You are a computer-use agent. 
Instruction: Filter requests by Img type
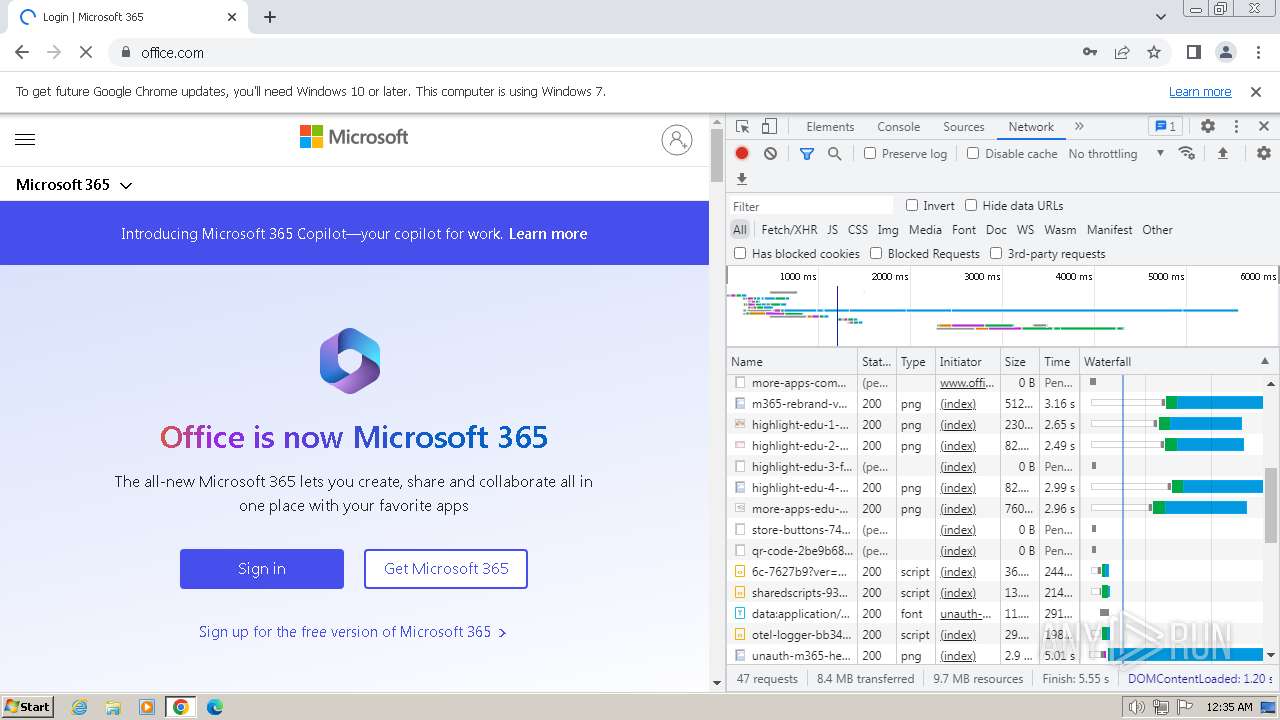point(888,230)
